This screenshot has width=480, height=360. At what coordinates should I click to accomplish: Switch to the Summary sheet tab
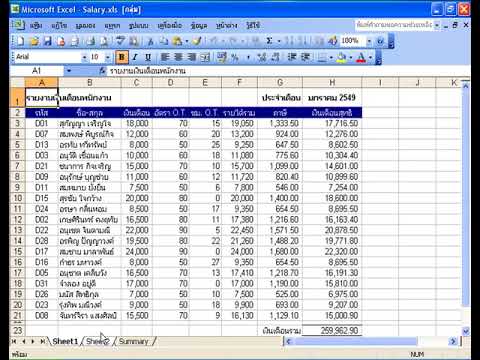133,341
